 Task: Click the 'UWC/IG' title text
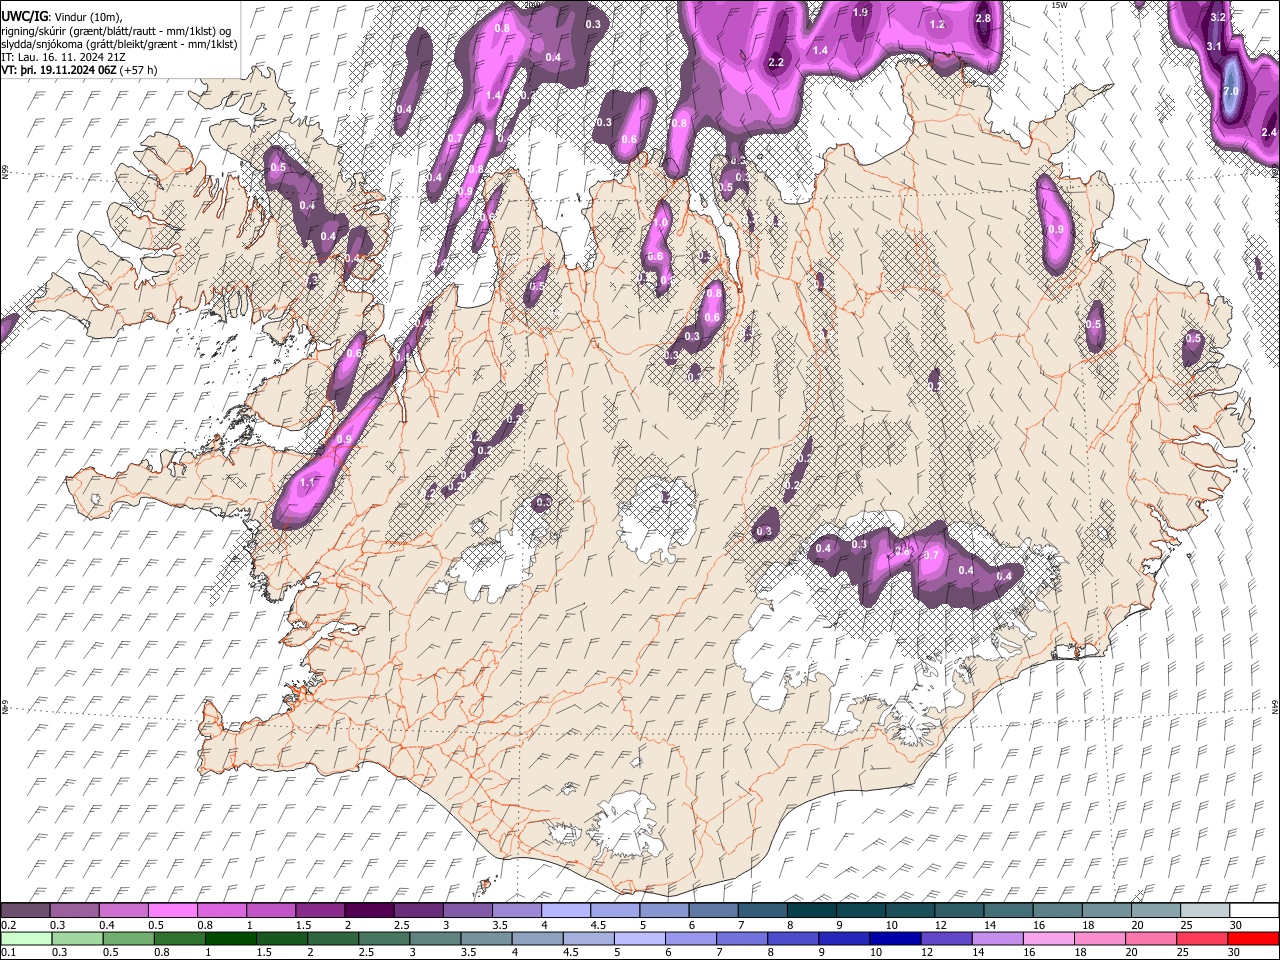(24, 16)
